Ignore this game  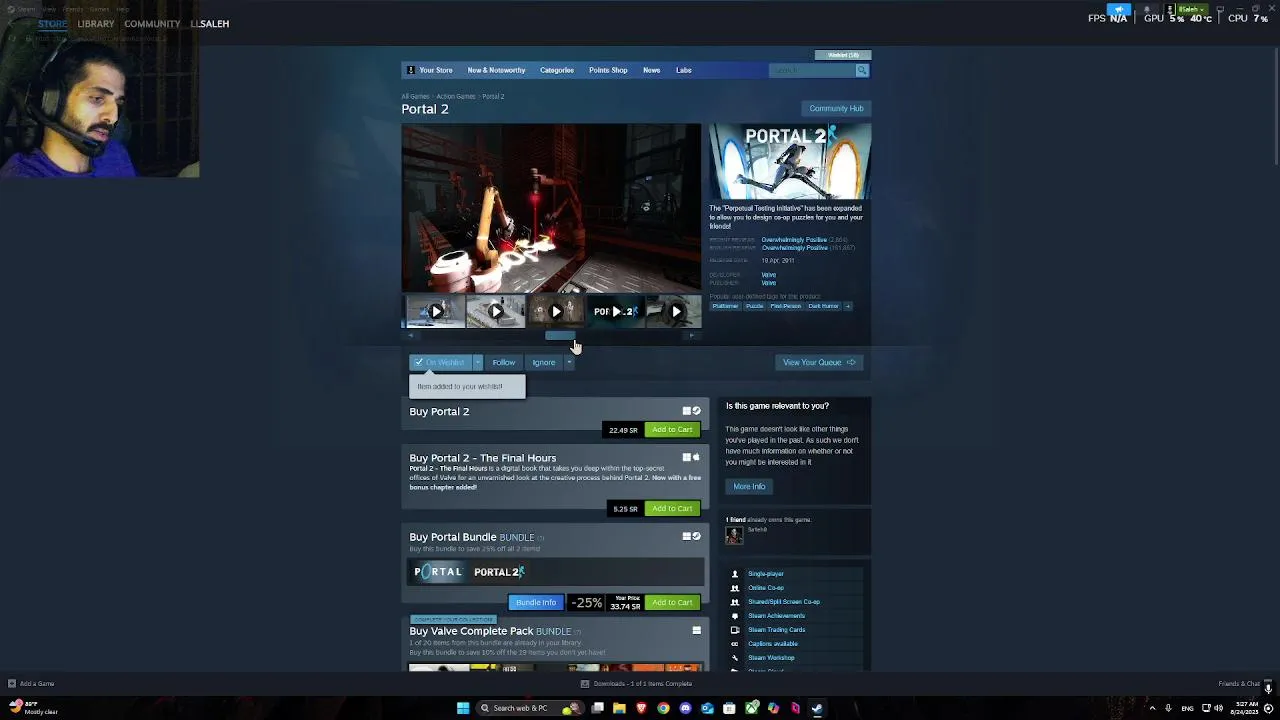(543, 362)
